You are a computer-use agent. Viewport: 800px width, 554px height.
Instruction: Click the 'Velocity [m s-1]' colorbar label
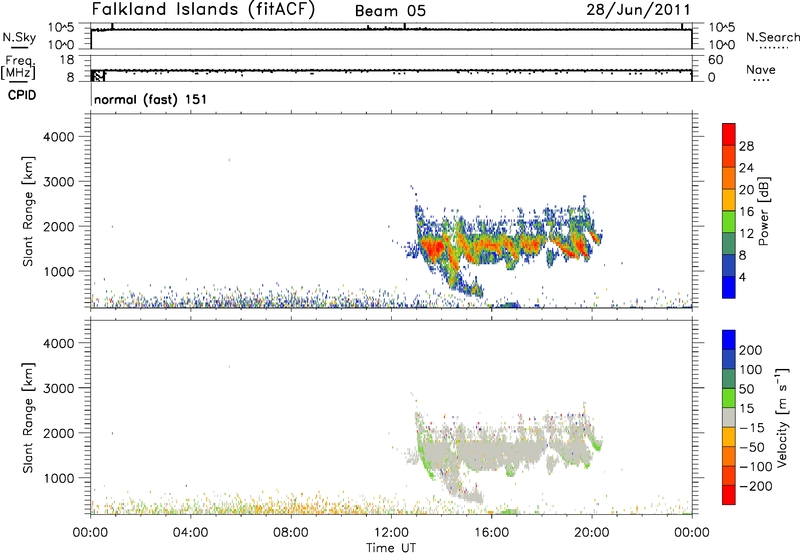(782, 417)
